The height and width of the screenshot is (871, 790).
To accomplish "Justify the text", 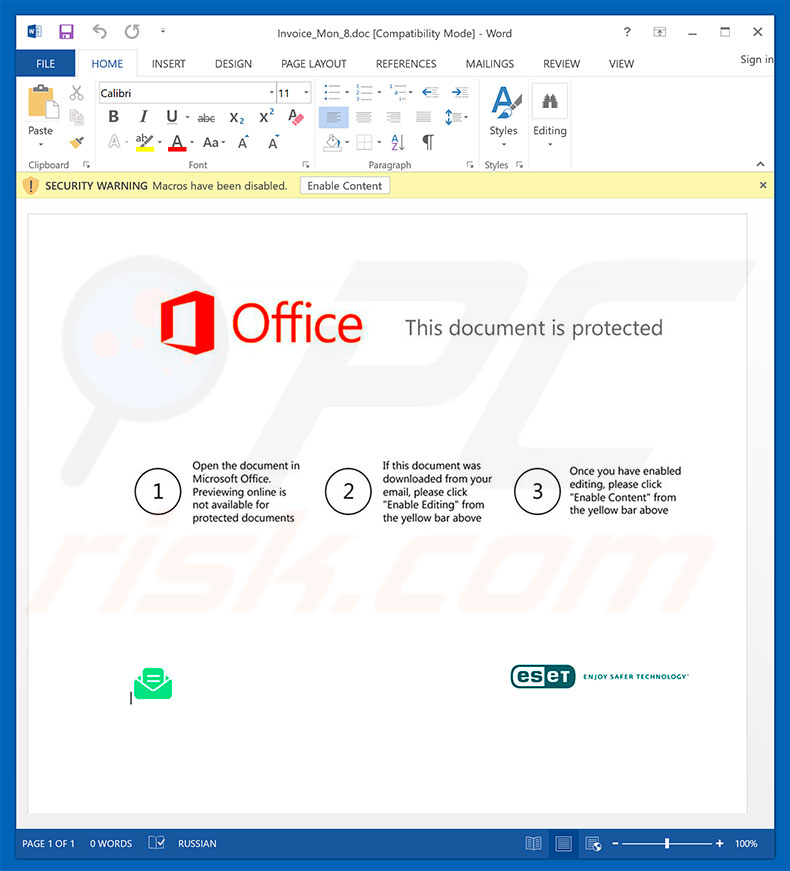I will [423, 117].
